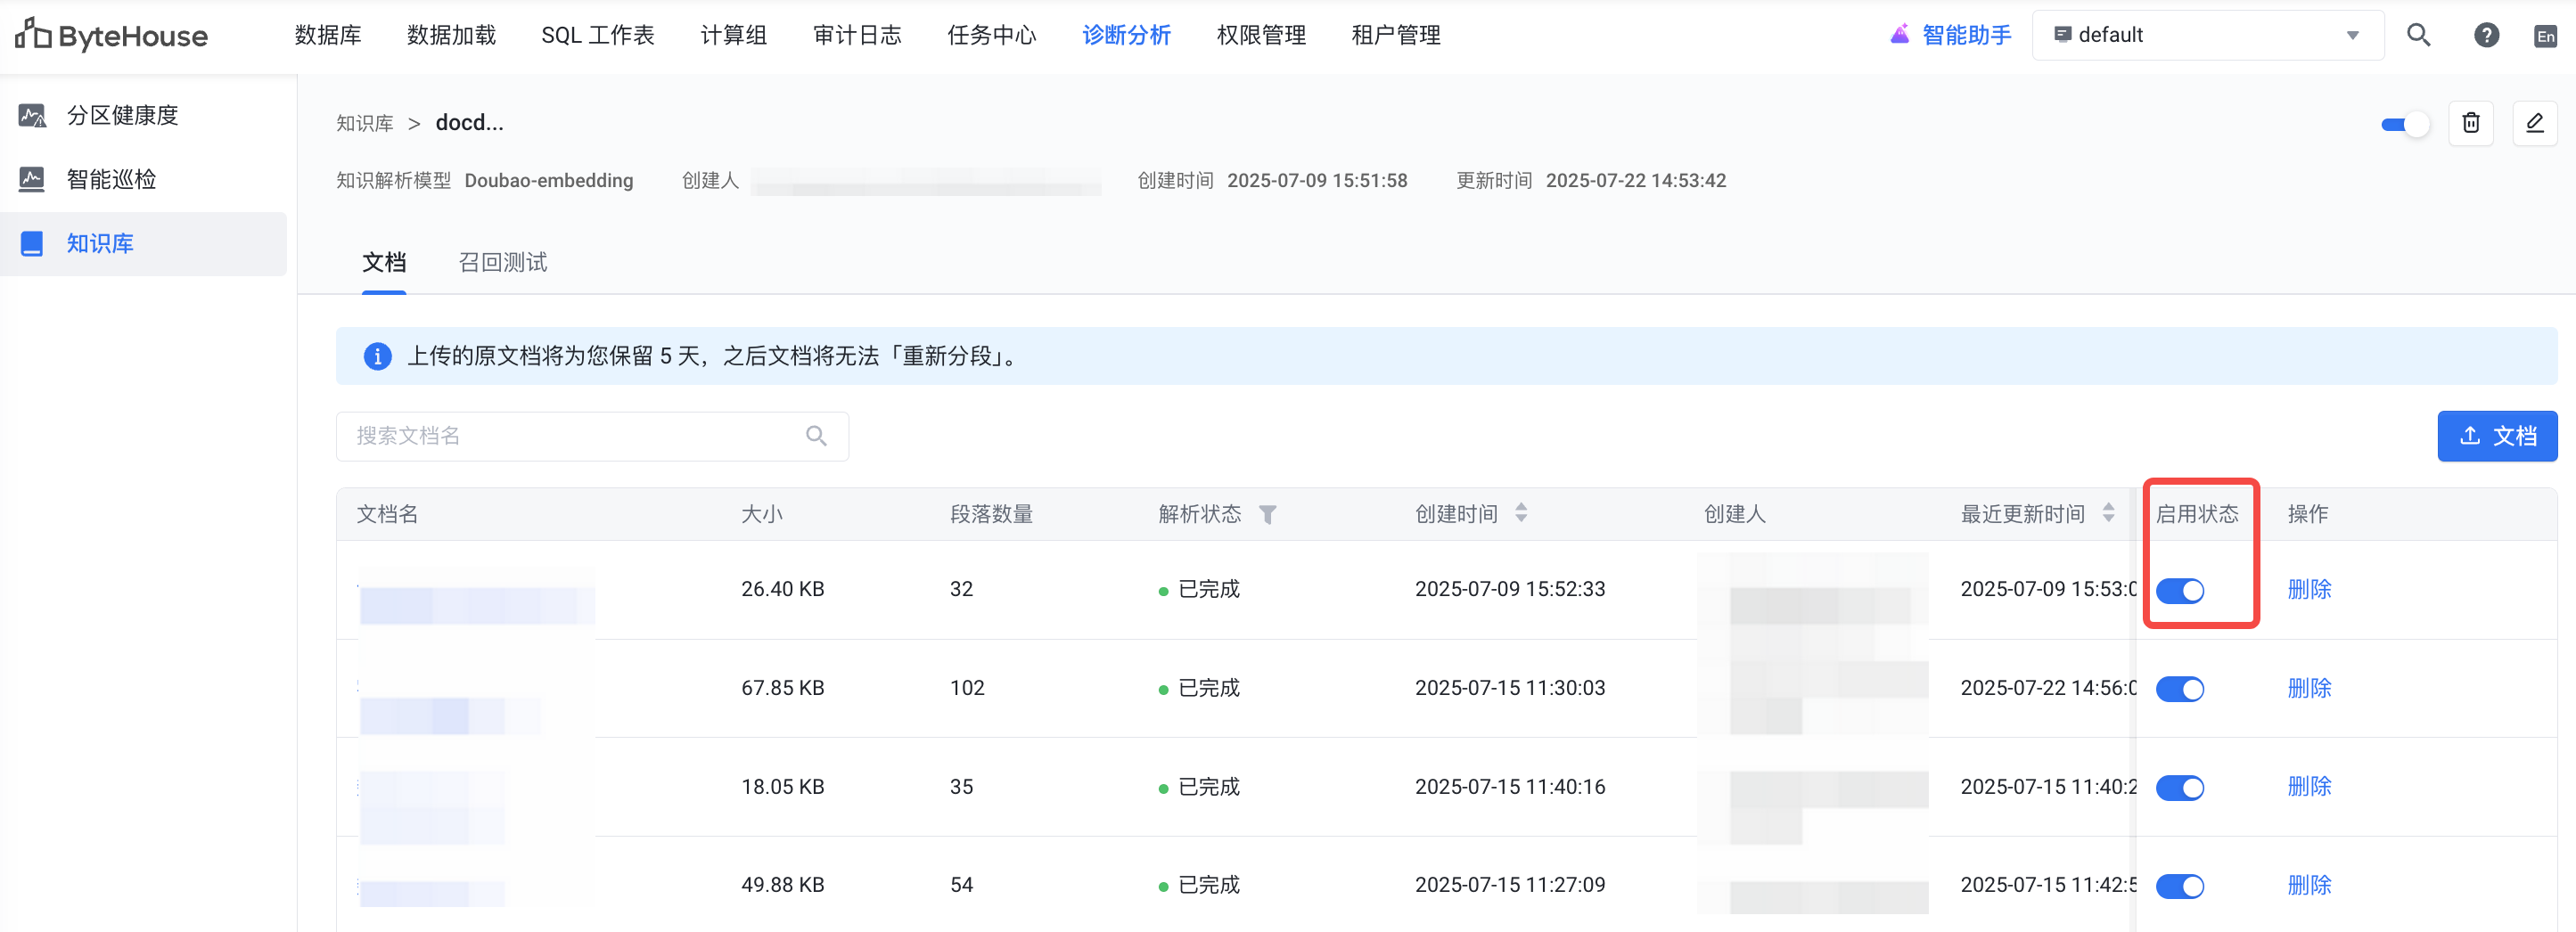Click the search icon in 搜索文档名 box
2576x932 pixels.
pyautogui.click(x=816, y=436)
